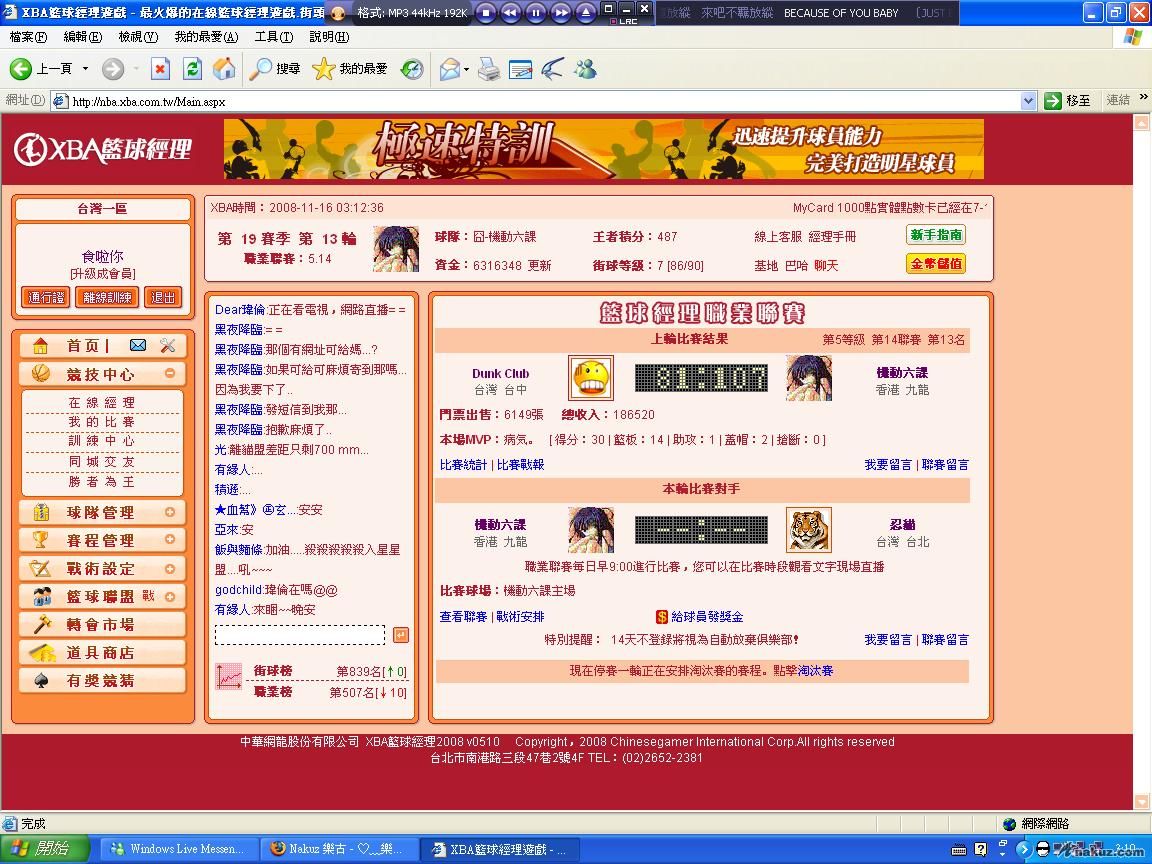Switch to Windows Live Messenger taskbar button
Viewport: 1152px width, 864px height.
[x=177, y=849]
